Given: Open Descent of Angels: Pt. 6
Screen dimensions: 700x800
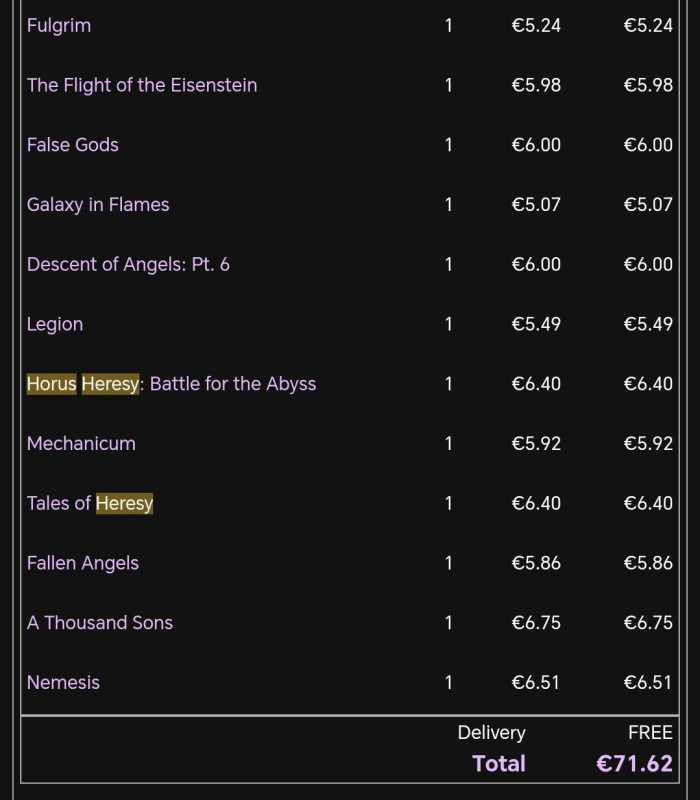Looking at the screenshot, I should (128, 265).
